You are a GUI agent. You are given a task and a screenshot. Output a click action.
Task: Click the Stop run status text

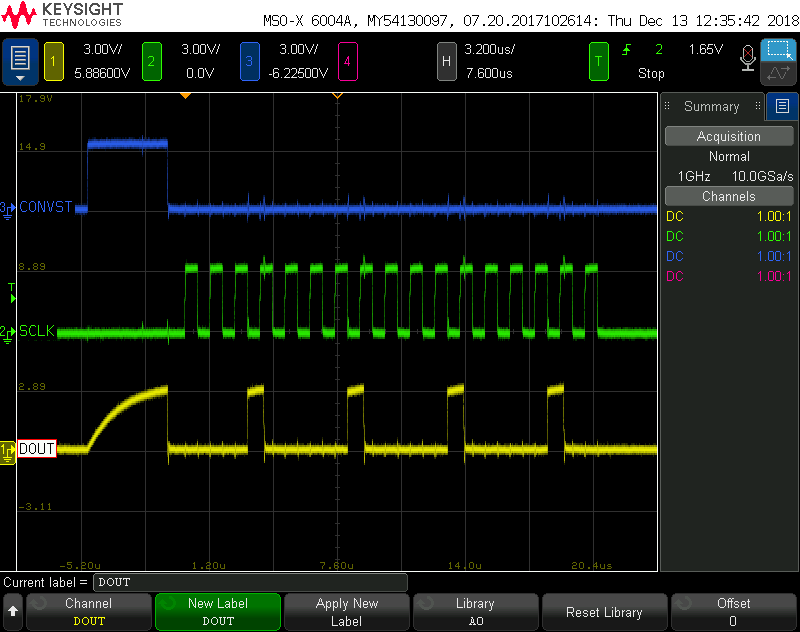pos(651,73)
